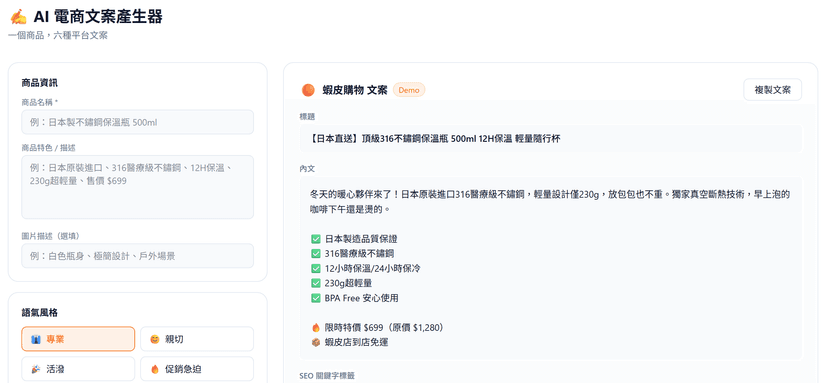The width and height of the screenshot is (828, 383).
Task: Copy the copywriting with 複製文案 button
Action: (773, 90)
